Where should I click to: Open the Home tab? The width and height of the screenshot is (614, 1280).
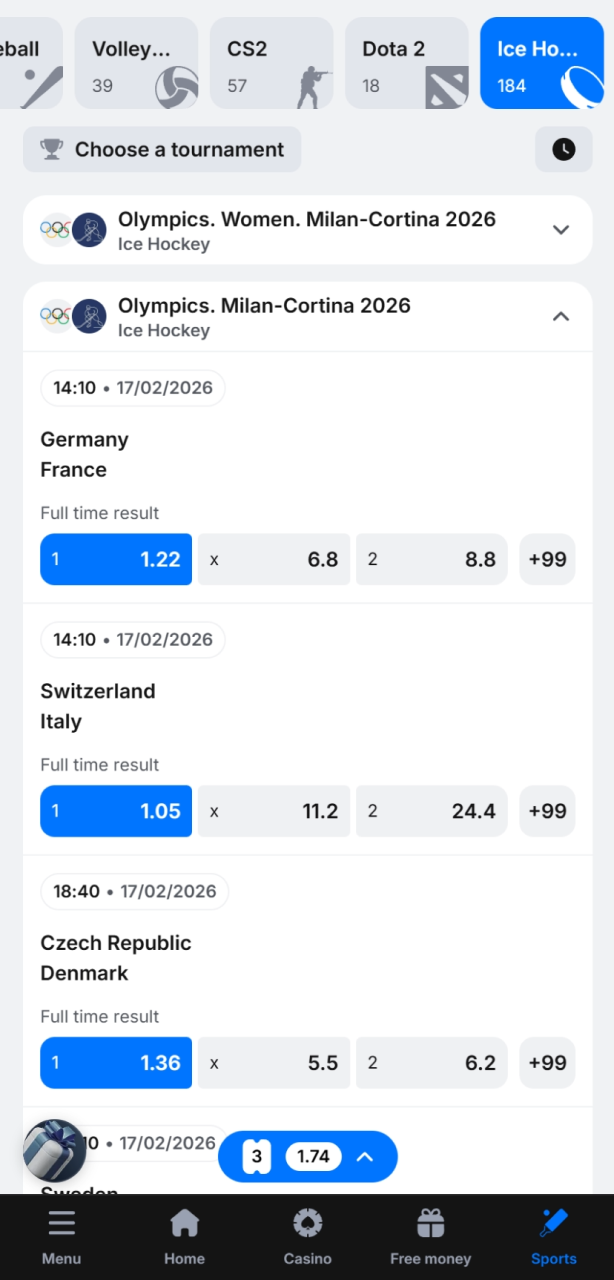pos(184,1222)
